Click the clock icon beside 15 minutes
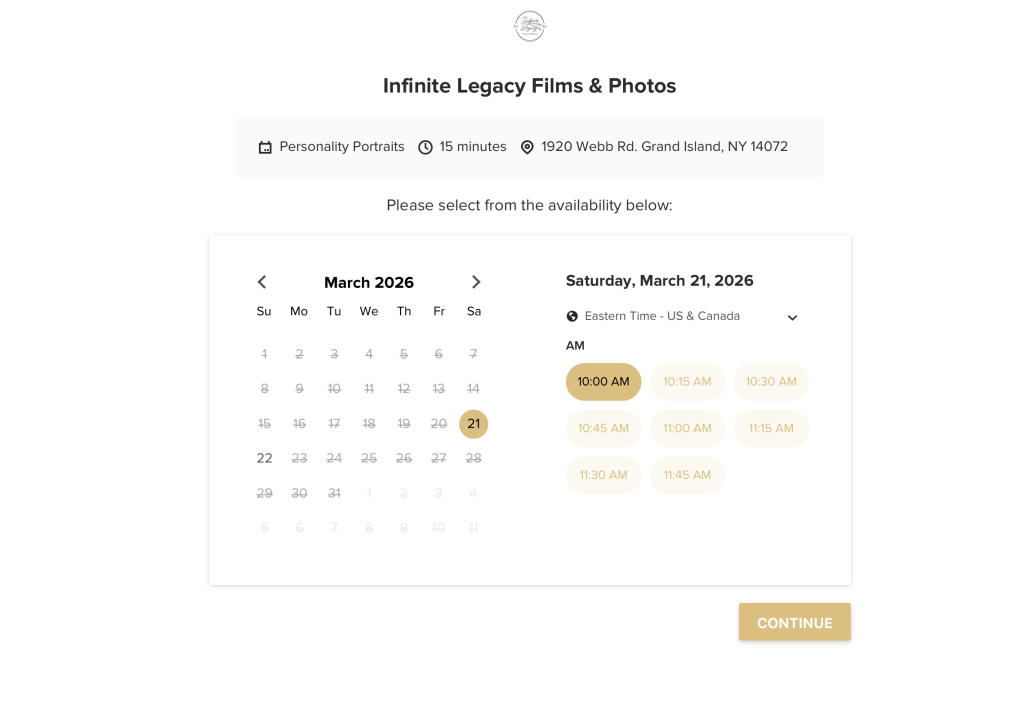Image resolution: width=1024 pixels, height=709 pixels. (425, 147)
